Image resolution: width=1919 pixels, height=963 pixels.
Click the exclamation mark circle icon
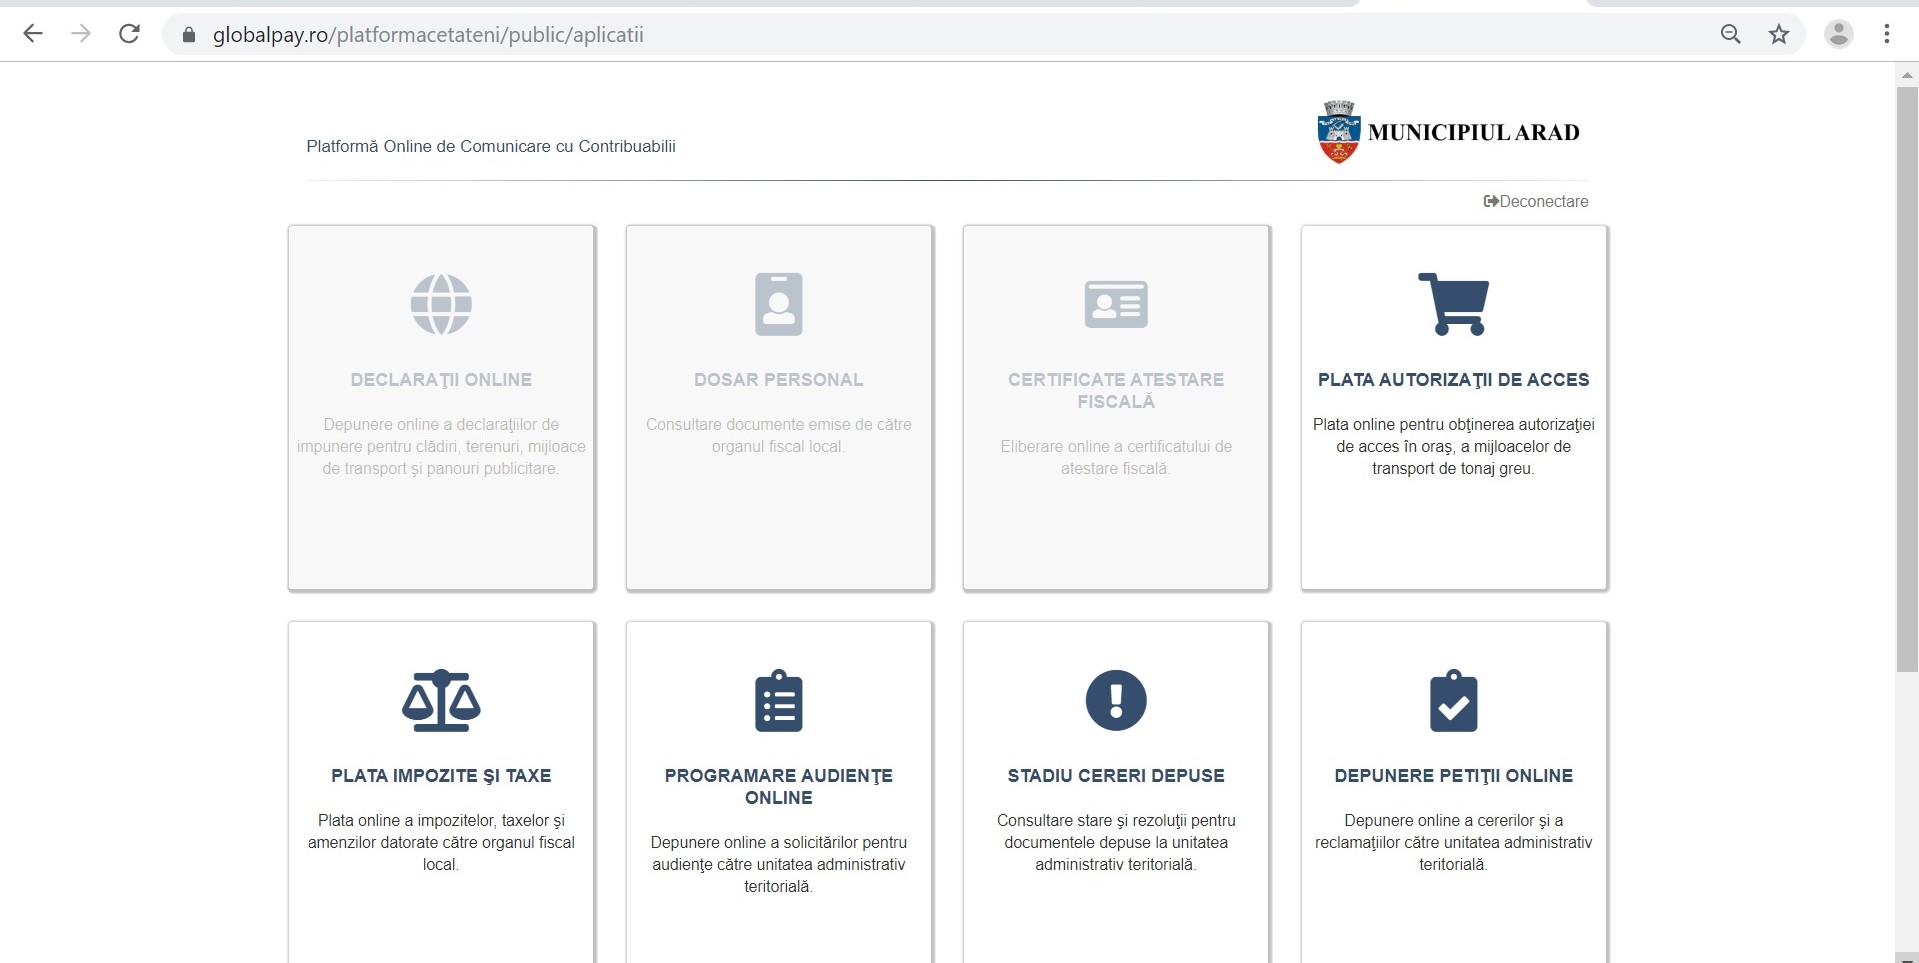(1116, 700)
